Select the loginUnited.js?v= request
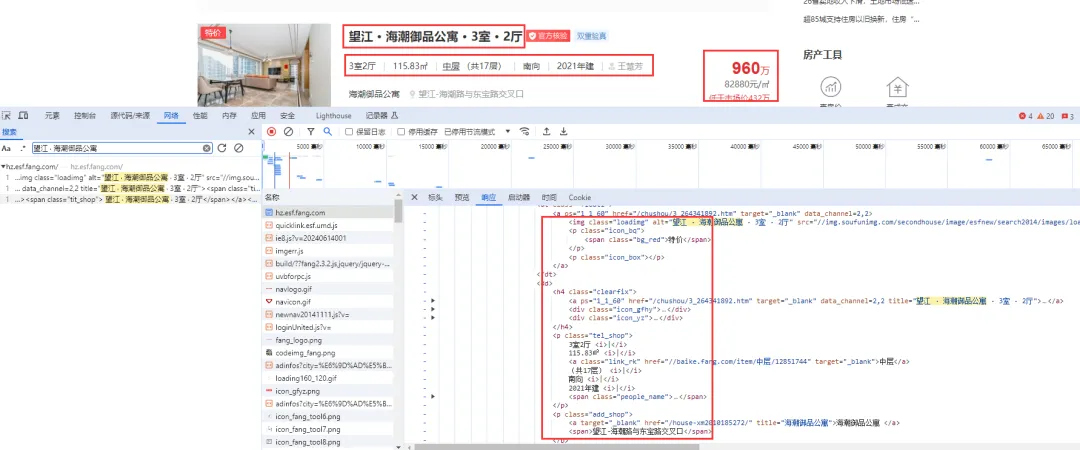The height and width of the screenshot is (450, 1080). [x=329, y=327]
